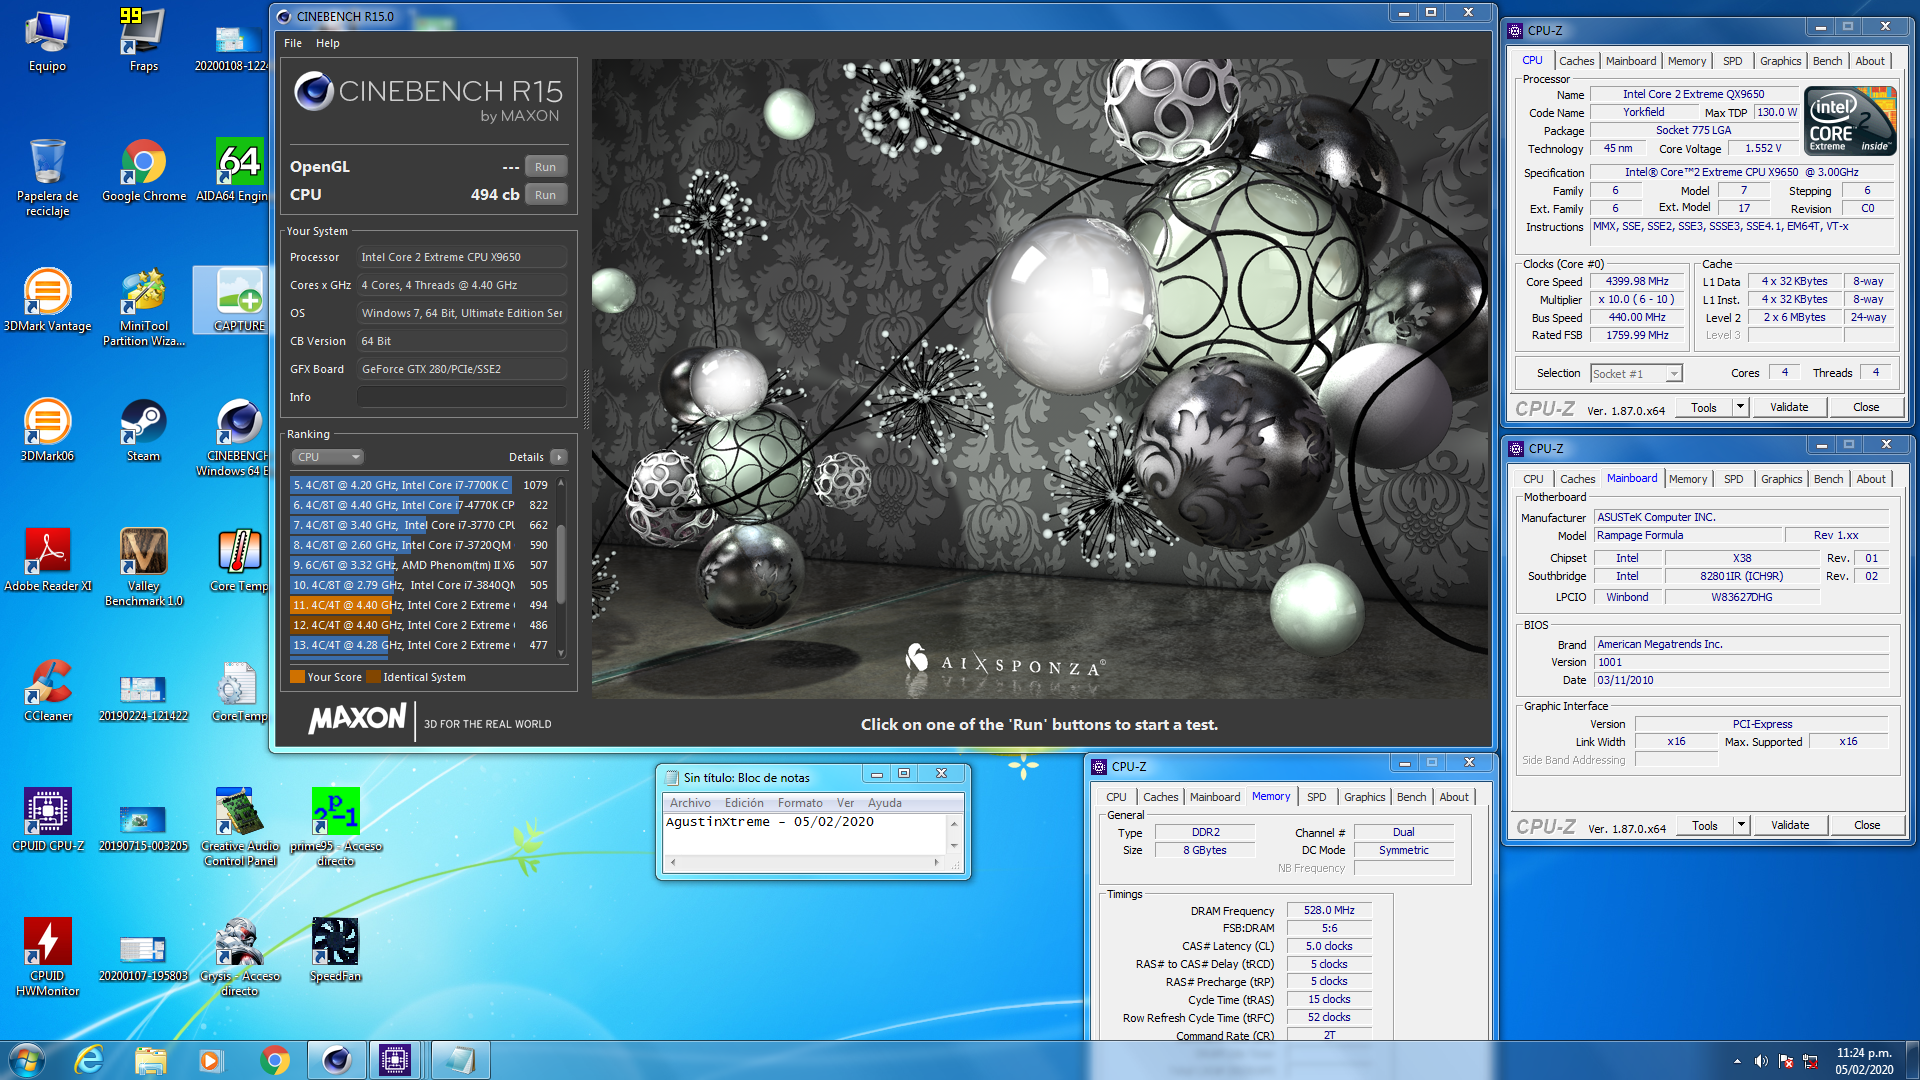Open the ranking CPU dropdown

click(x=327, y=457)
